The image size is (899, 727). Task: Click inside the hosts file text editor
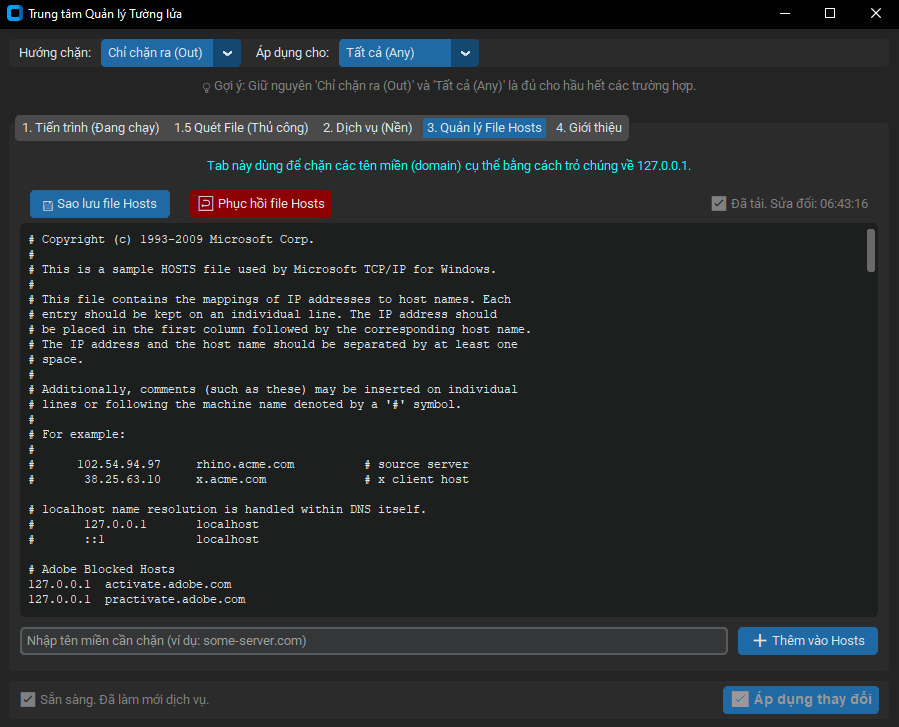pyautogui.click(x=440, y=420)
